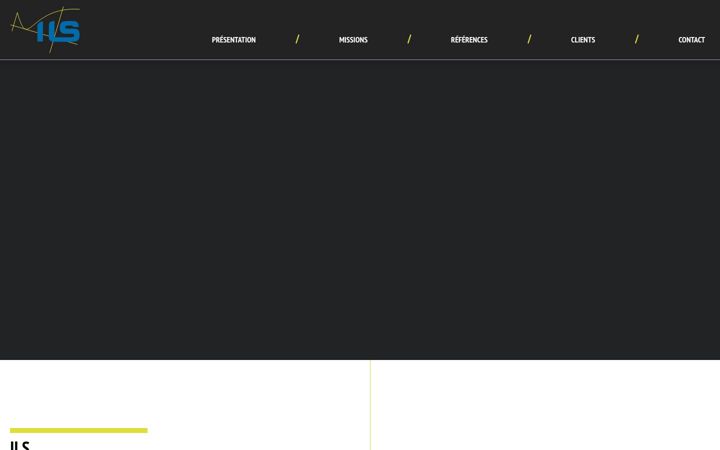
Task: Open the Présentation menu item
Action: click(x=234, y=40)
